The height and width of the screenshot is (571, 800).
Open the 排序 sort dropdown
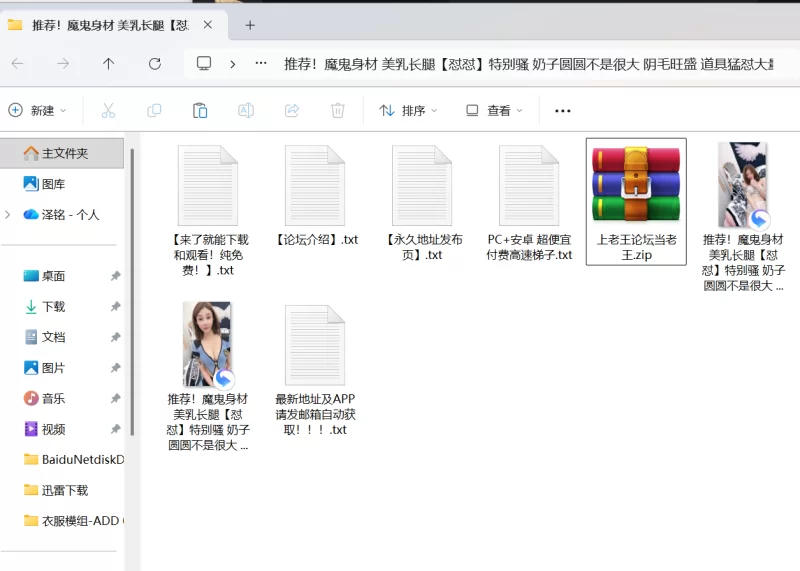coord(408,110)
